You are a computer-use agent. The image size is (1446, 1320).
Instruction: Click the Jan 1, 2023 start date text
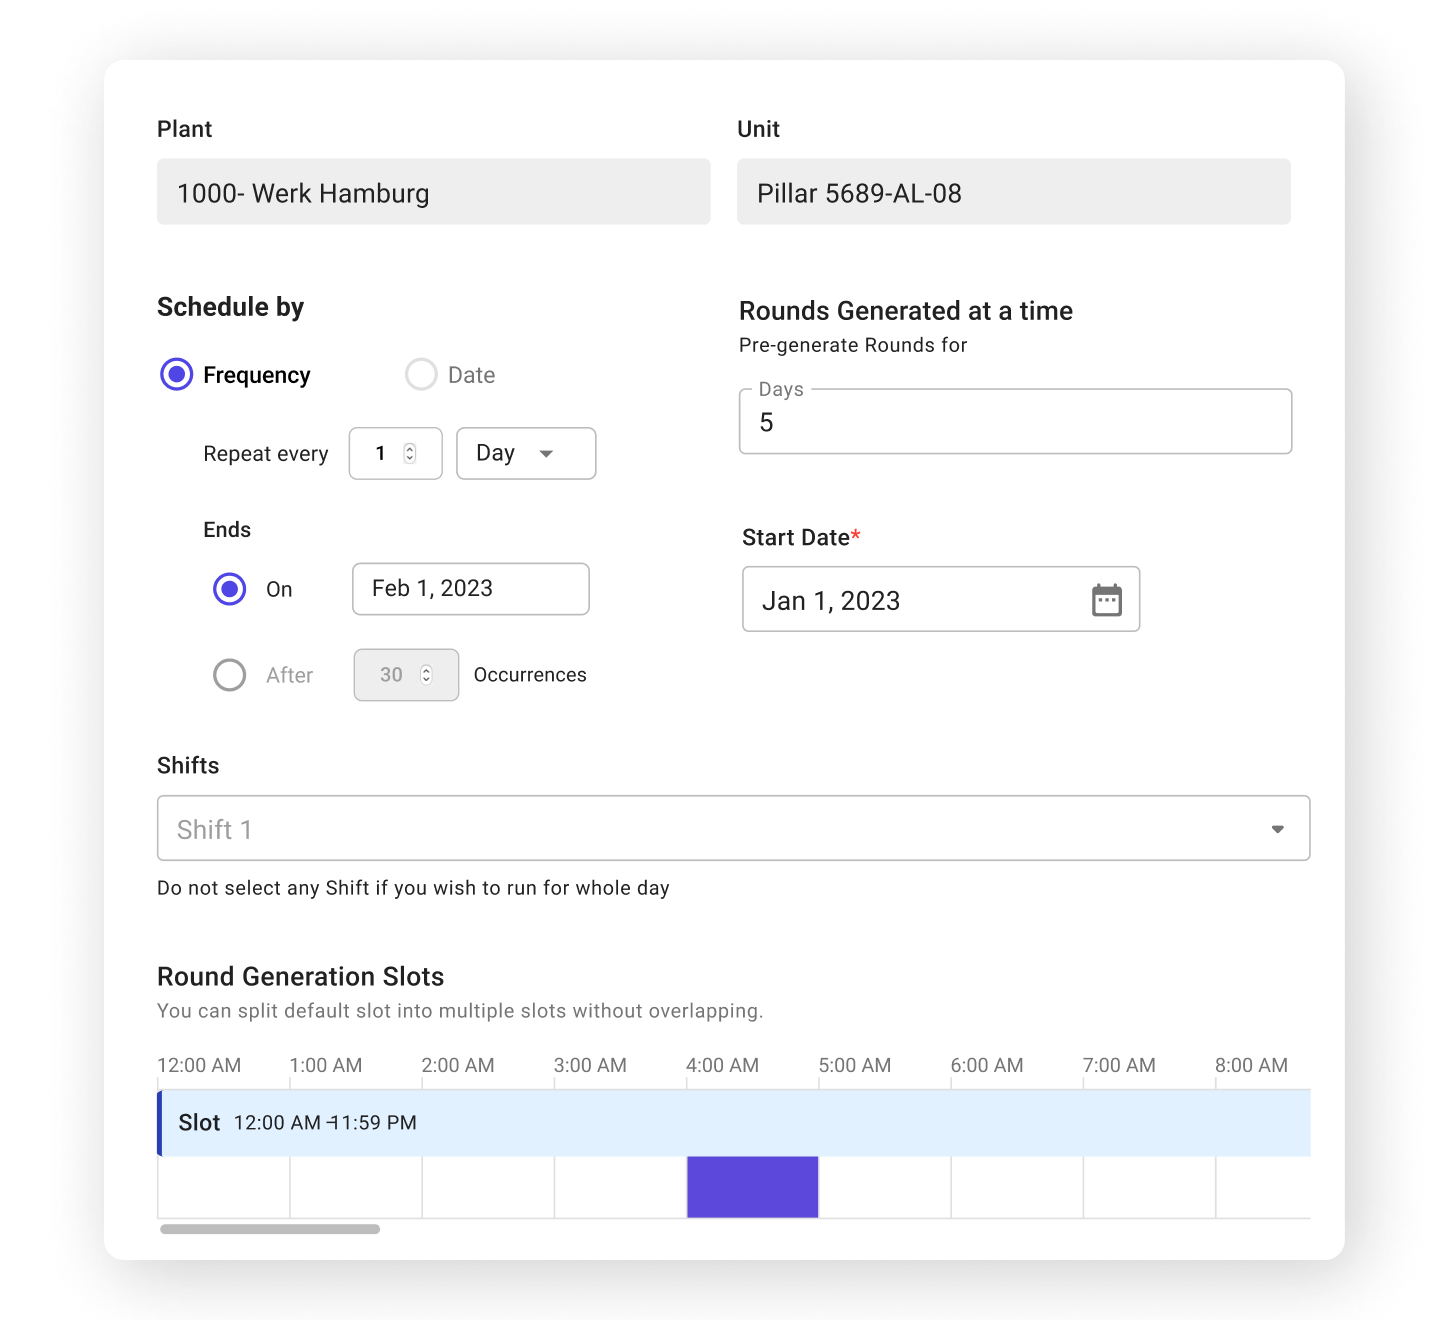point(831,601)
